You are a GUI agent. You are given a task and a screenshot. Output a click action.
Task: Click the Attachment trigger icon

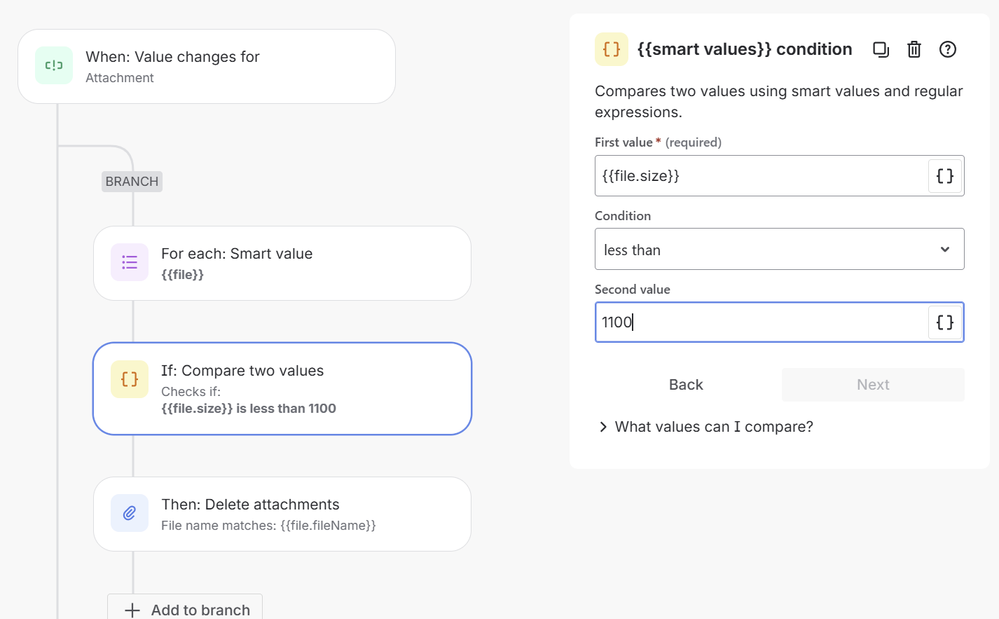[x=54, y=66]
